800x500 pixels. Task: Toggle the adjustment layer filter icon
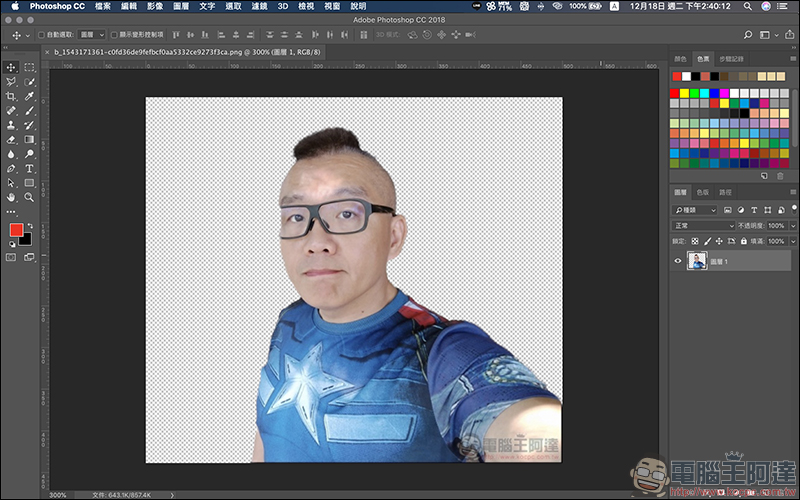pos(741,210)
